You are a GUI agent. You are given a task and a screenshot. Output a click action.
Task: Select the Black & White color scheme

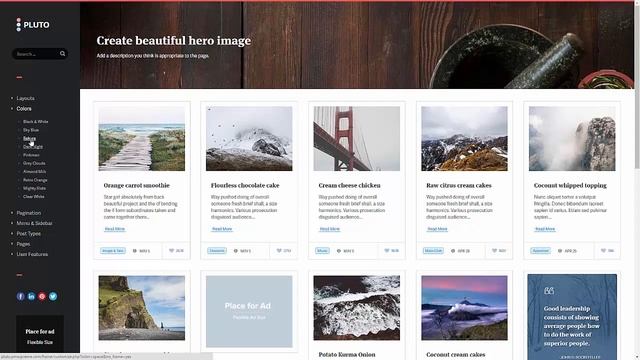[x=36, y=122]
